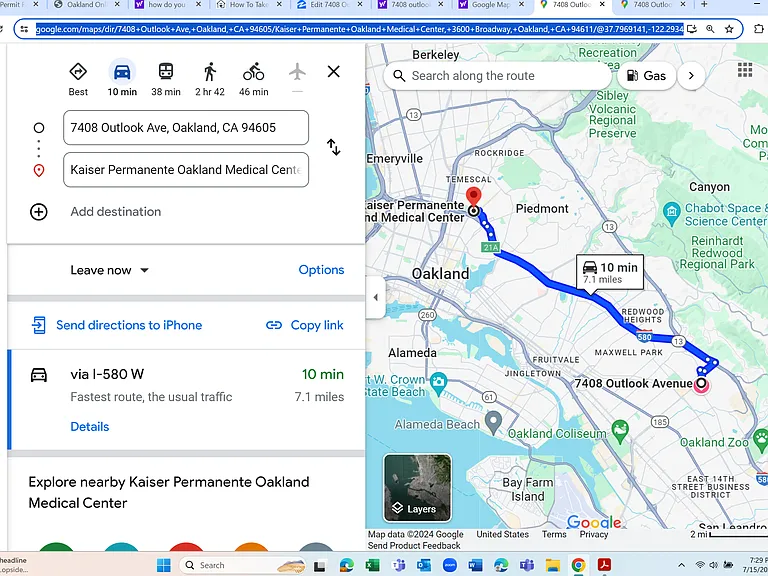Click Copy link
The height and width of the screenshot is (576, 768).
coord(304,325)
